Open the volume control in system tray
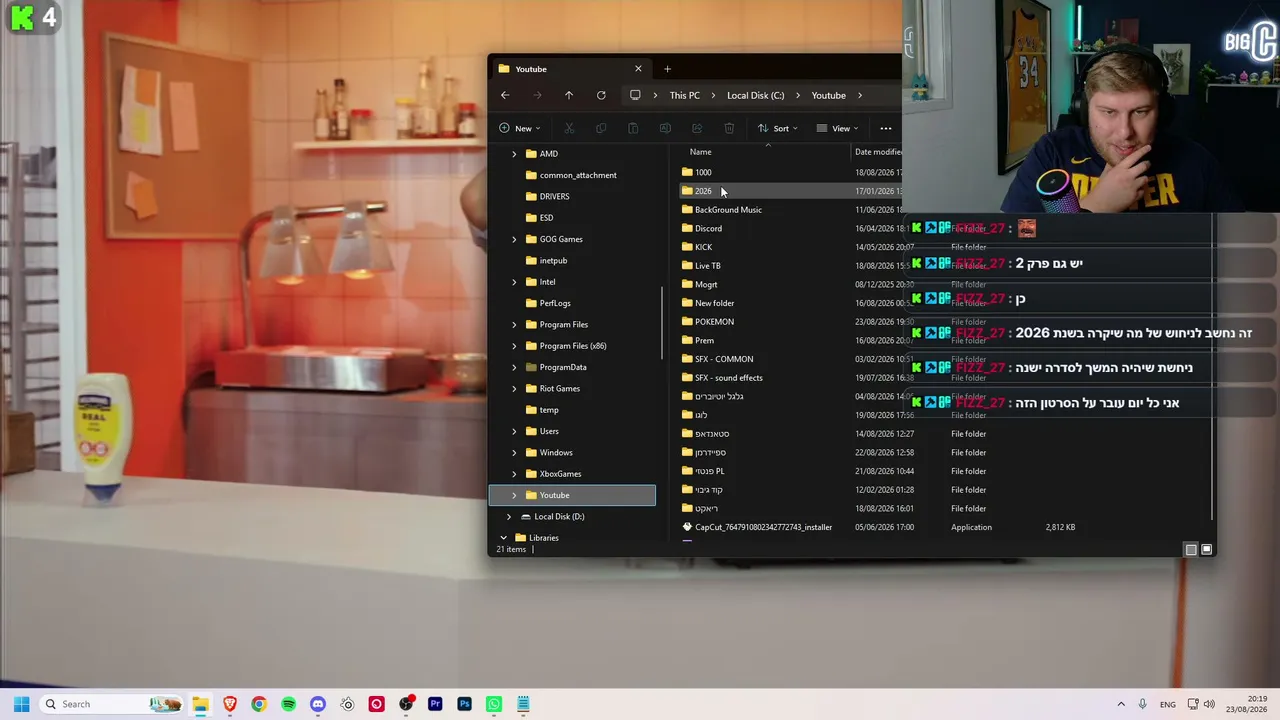This screenshot has height=720, width=1280. coord(1209,704)
